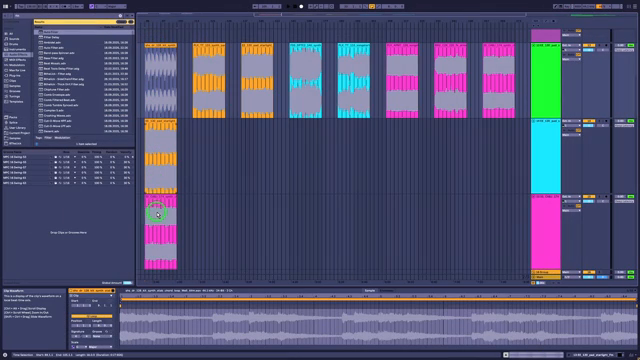640x360 pixels.
Task: Open the Tunings browser category
Action: pyautogui.click(x=14, y=96)
